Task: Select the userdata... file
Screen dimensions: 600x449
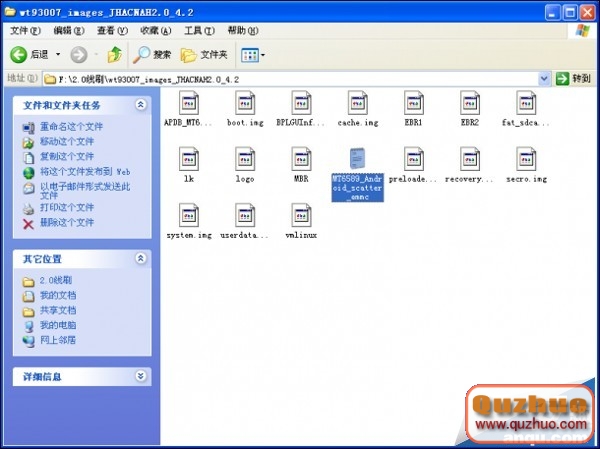Action: 245,222
